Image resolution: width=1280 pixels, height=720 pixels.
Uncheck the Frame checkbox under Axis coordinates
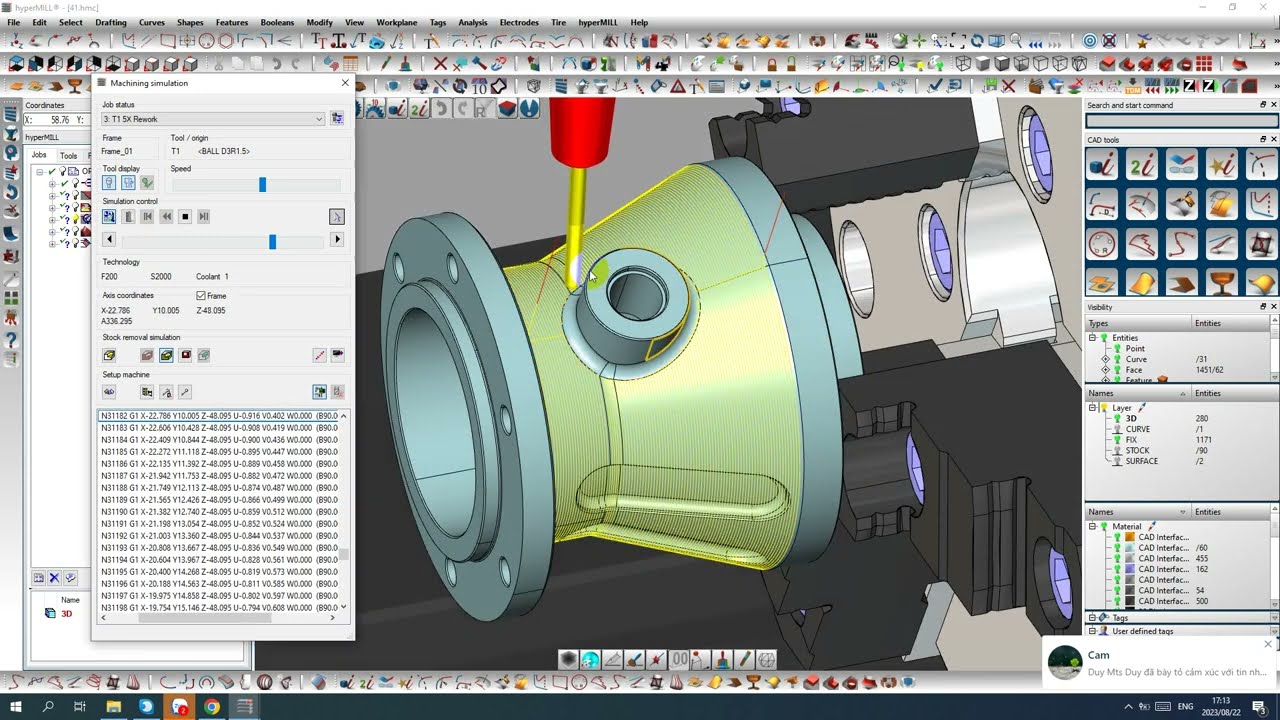[x=201, y=296]
